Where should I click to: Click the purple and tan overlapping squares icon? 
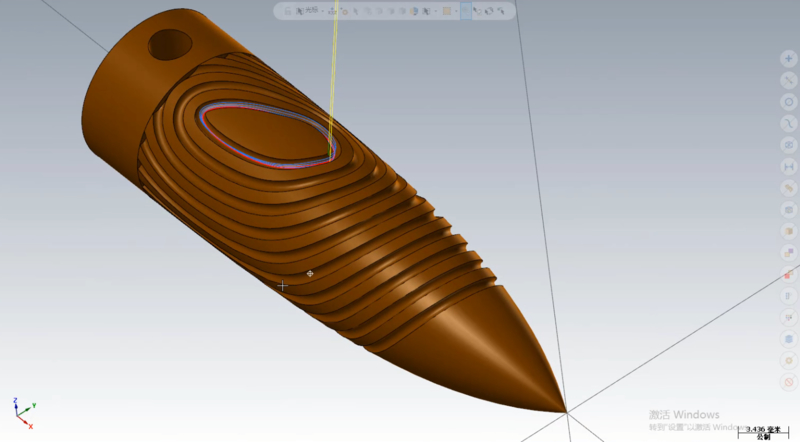(x=789, y=253)
